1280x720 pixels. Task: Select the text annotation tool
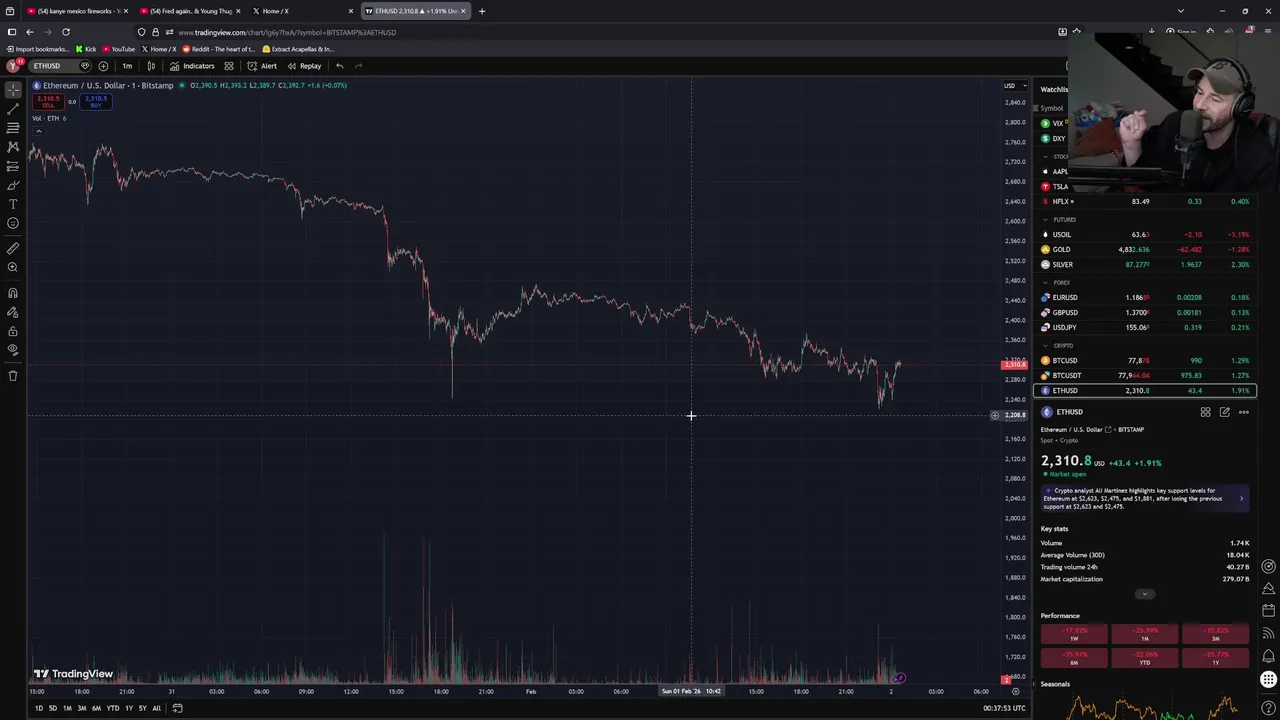[13, 204]
